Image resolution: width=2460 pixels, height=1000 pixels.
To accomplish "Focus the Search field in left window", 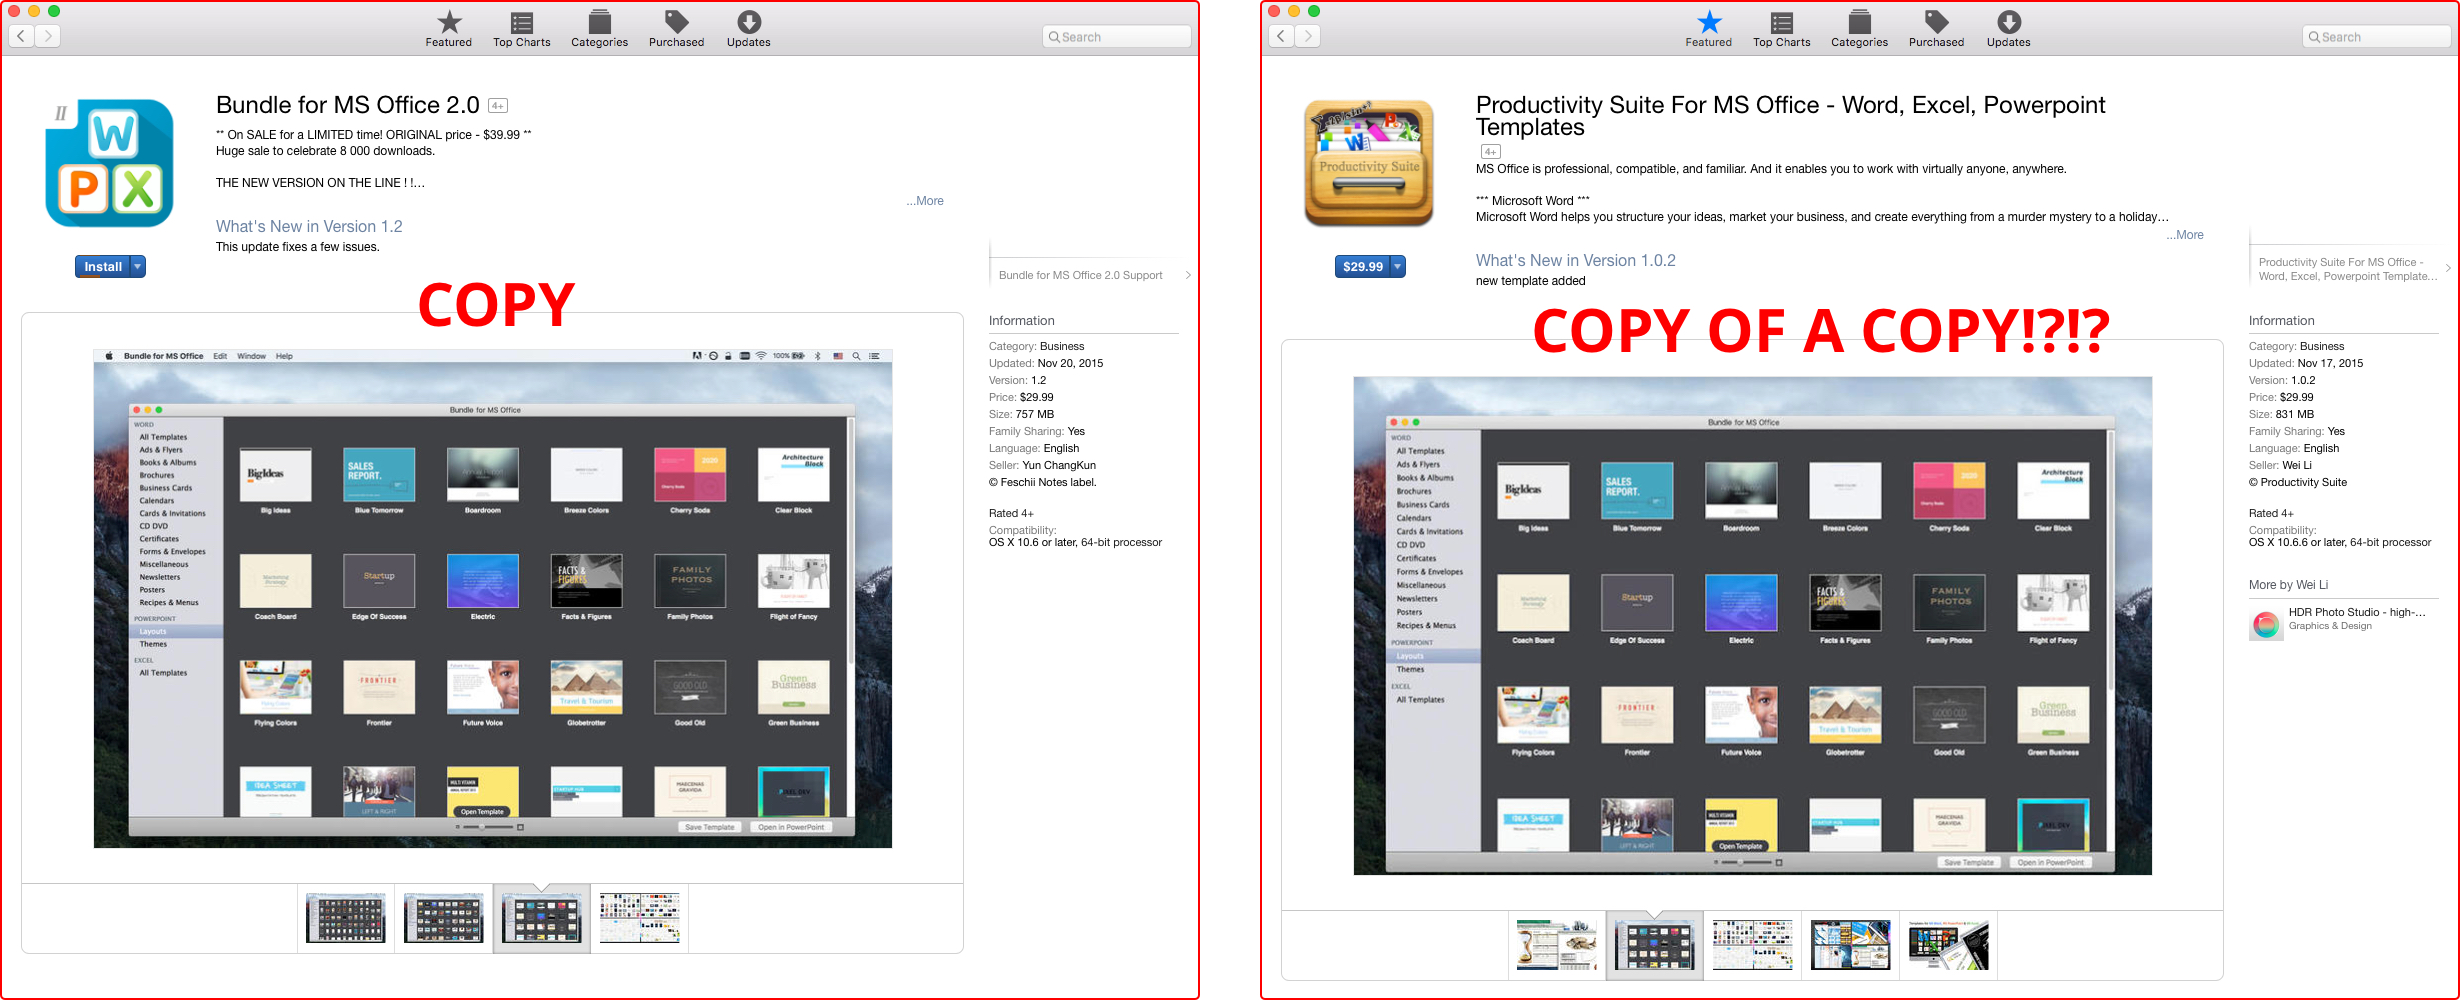I will (x=1117, y=37).
